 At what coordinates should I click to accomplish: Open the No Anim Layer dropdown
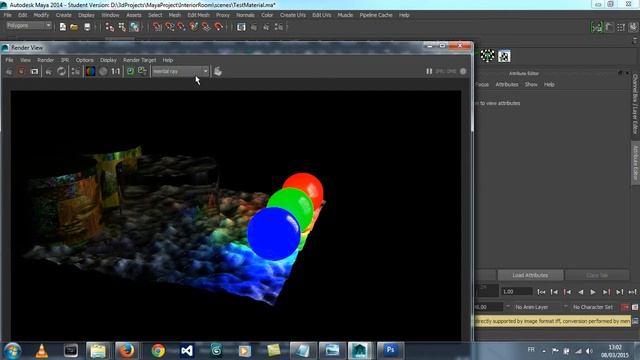[532, 307]
